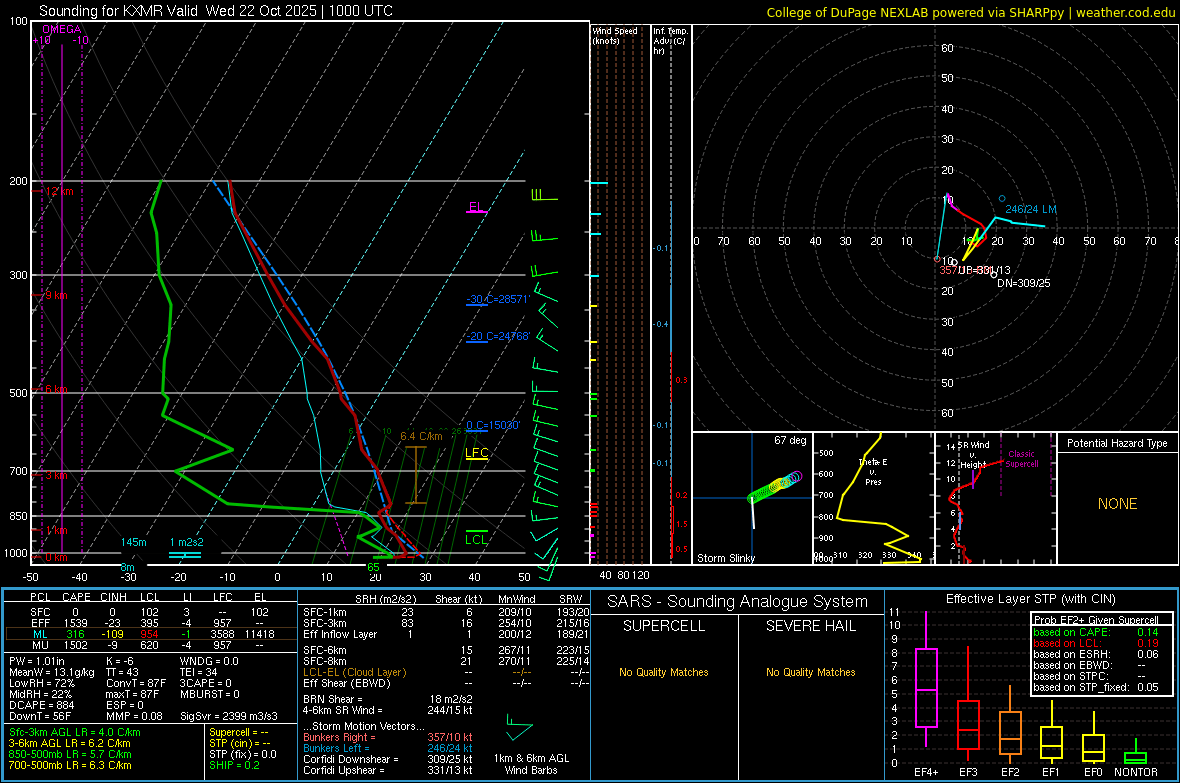The height and width of the screenshot is (783, 1180).
Task: Click the DCAPE = 884 value
Action: (41, 705)
